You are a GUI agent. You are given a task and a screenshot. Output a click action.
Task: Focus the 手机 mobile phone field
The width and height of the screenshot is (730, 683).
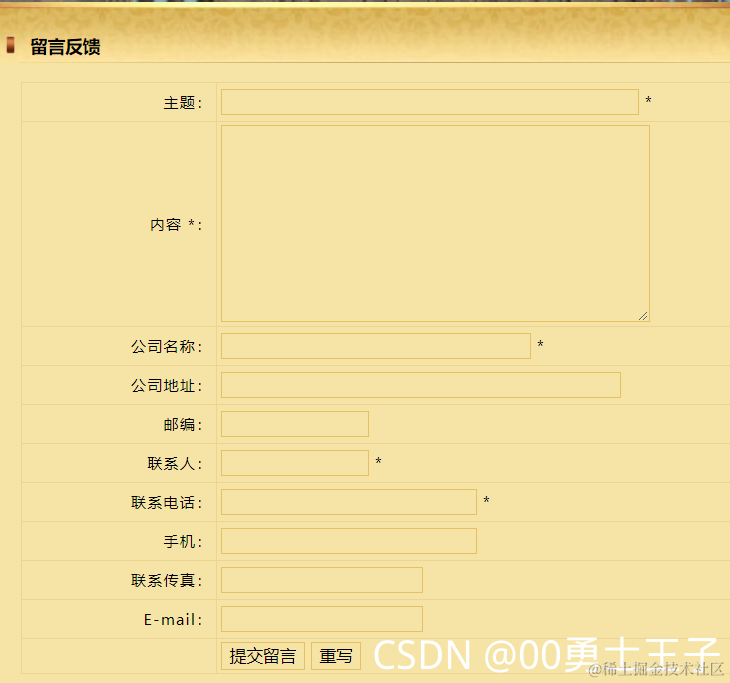[x=348, y=541]
